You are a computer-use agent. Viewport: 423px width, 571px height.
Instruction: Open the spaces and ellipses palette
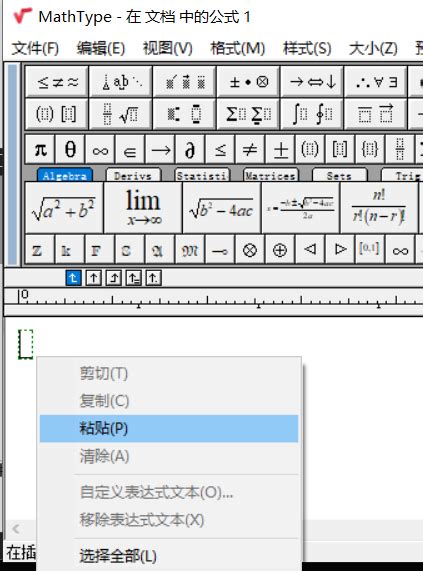point(121,82)
